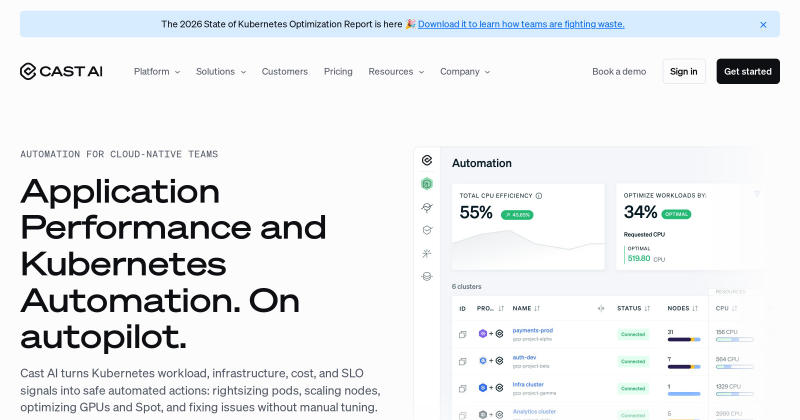Click nodes bar for infra cluster (1 node)
The height and width of the screenshot is (420, 800).
point(684,393)
